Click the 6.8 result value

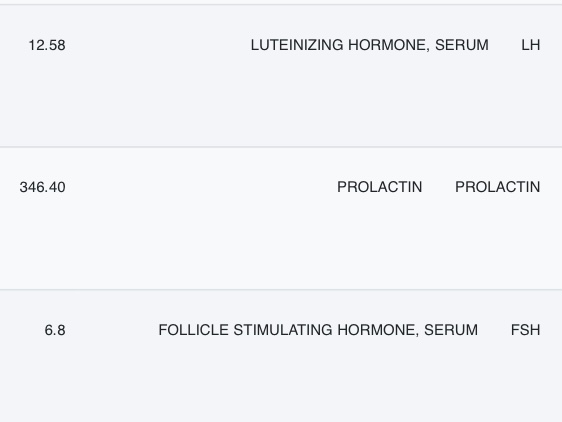point(55,330)
